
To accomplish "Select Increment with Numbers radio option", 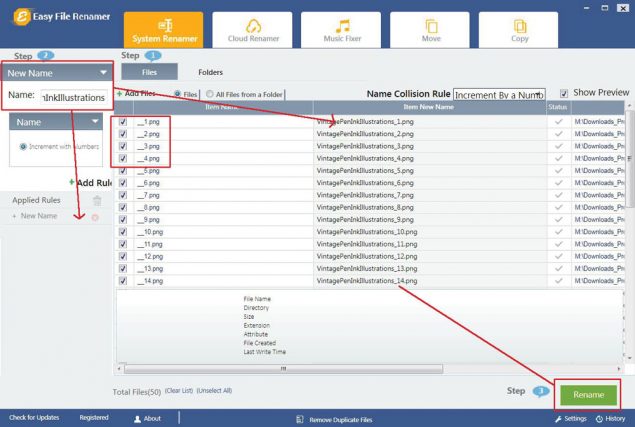I will click(x=23, y=147).
